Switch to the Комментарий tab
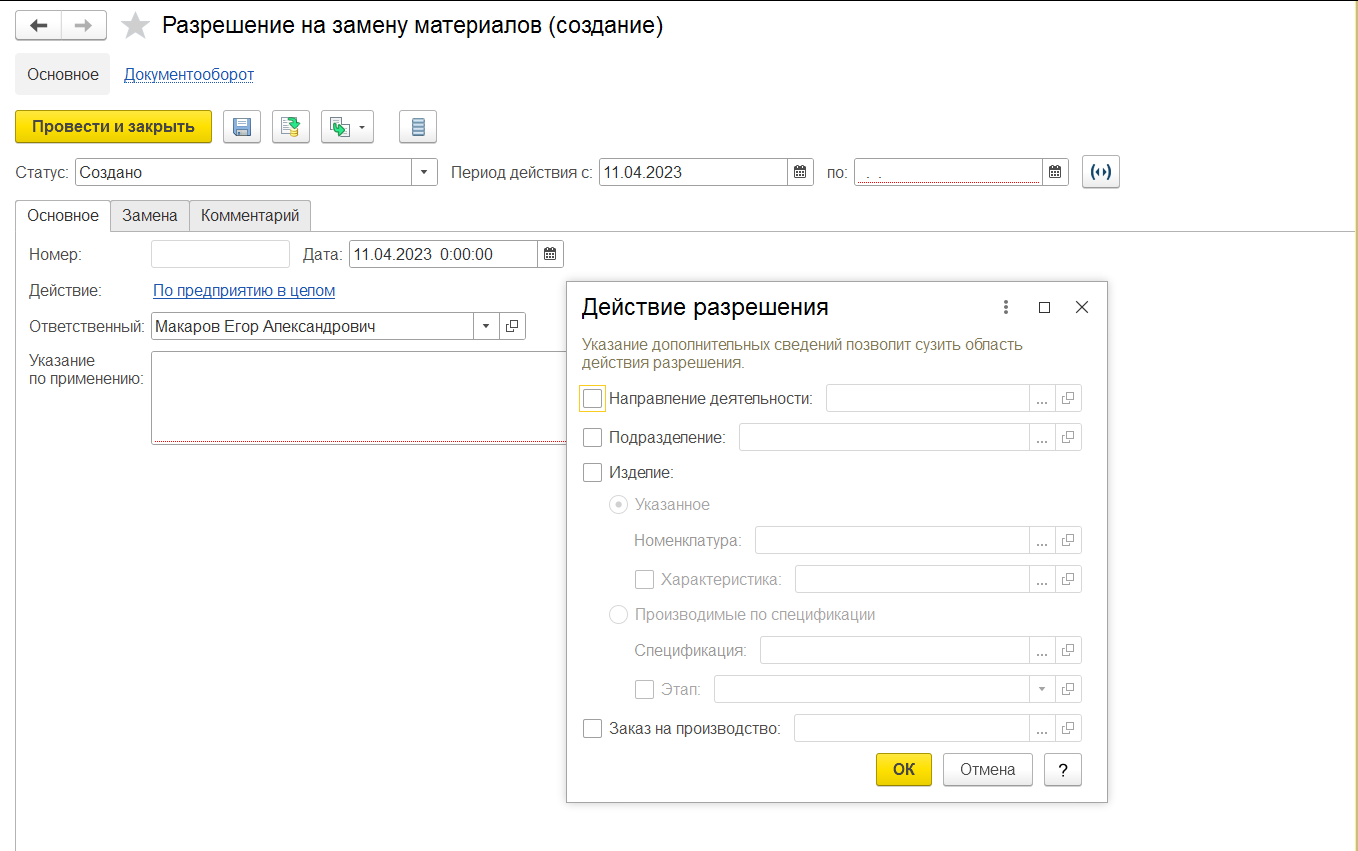 coord(250,215)
